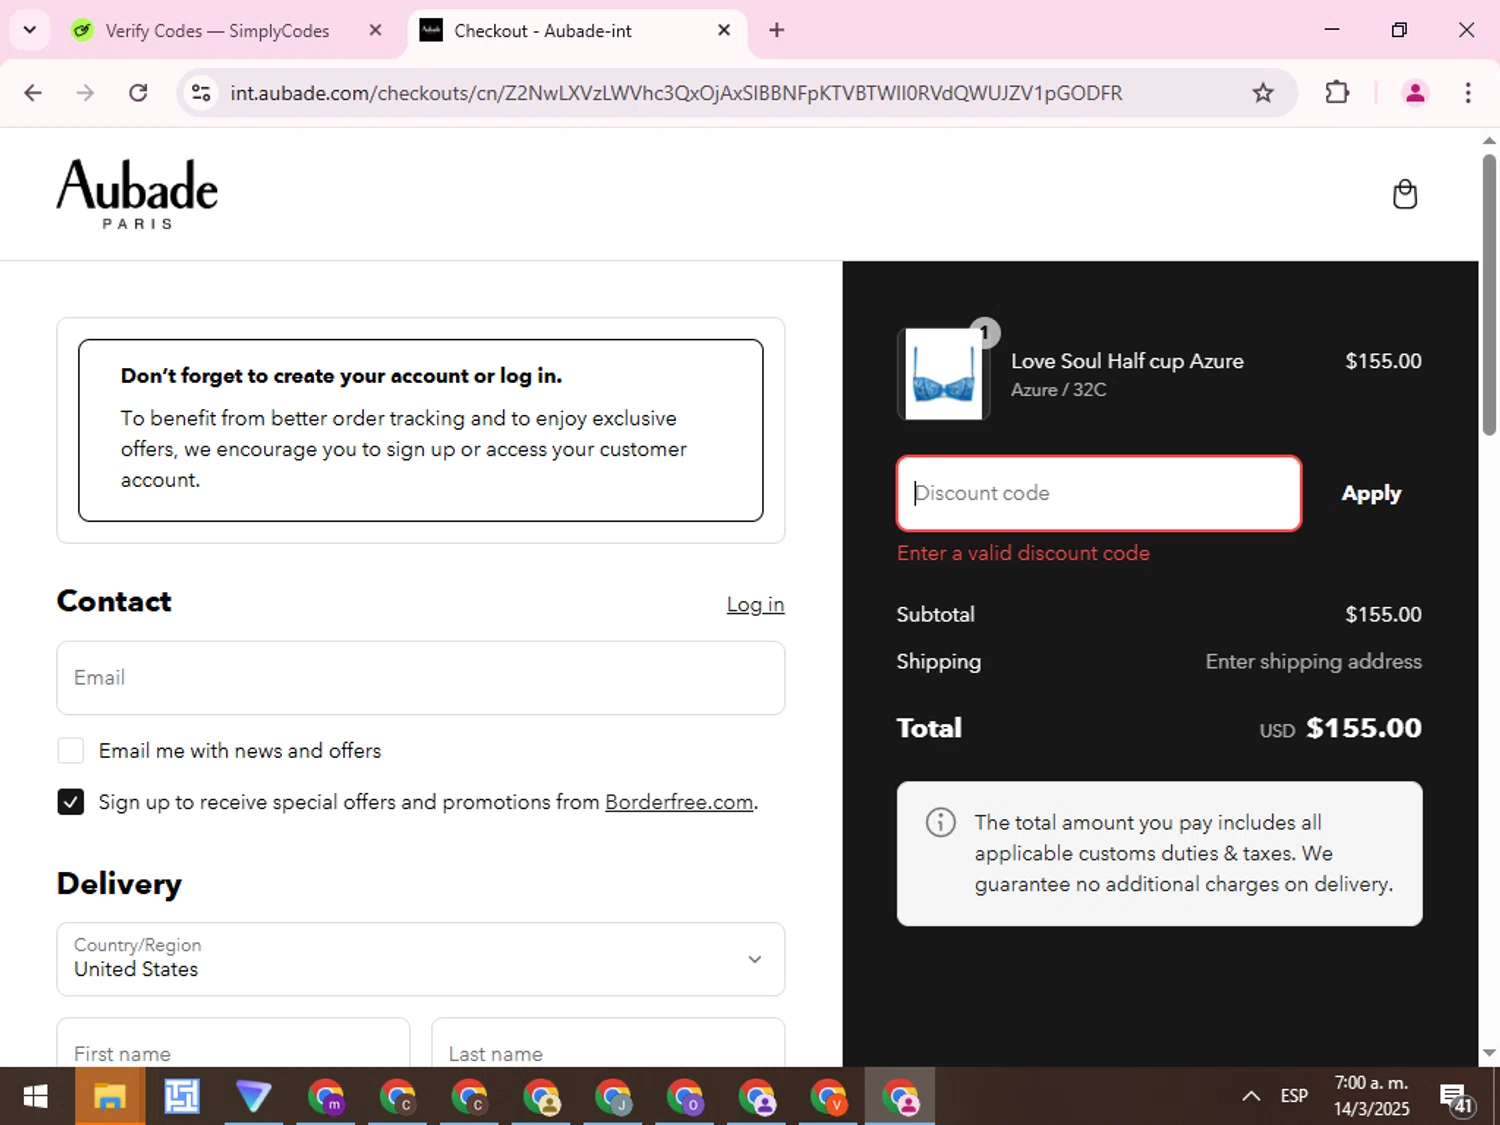
Task: Click the page vertical scrollbar thumb
Action: tap(1489, 295)
